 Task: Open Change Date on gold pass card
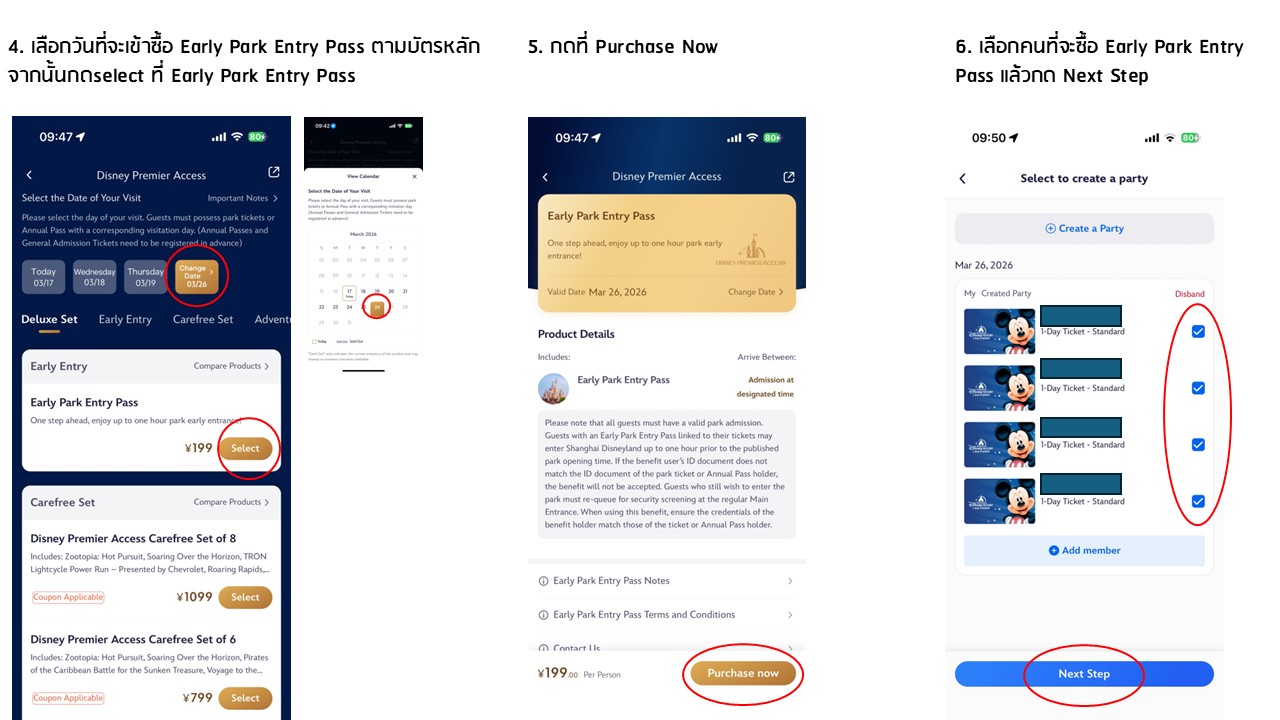[756, 292]
